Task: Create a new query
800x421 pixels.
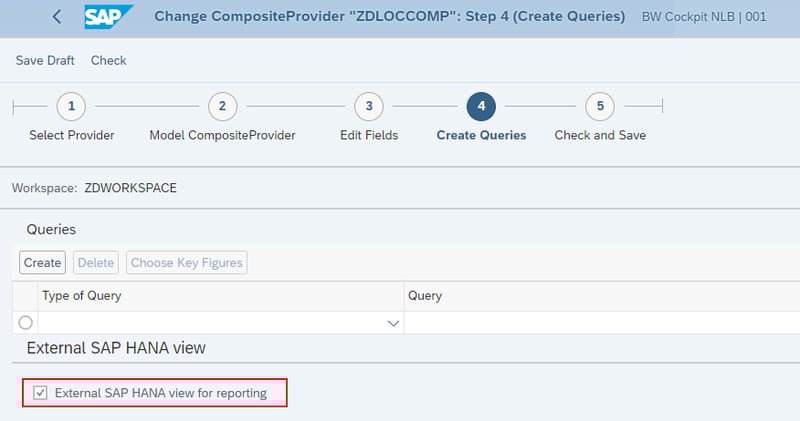Action: [x=42, y=262]
